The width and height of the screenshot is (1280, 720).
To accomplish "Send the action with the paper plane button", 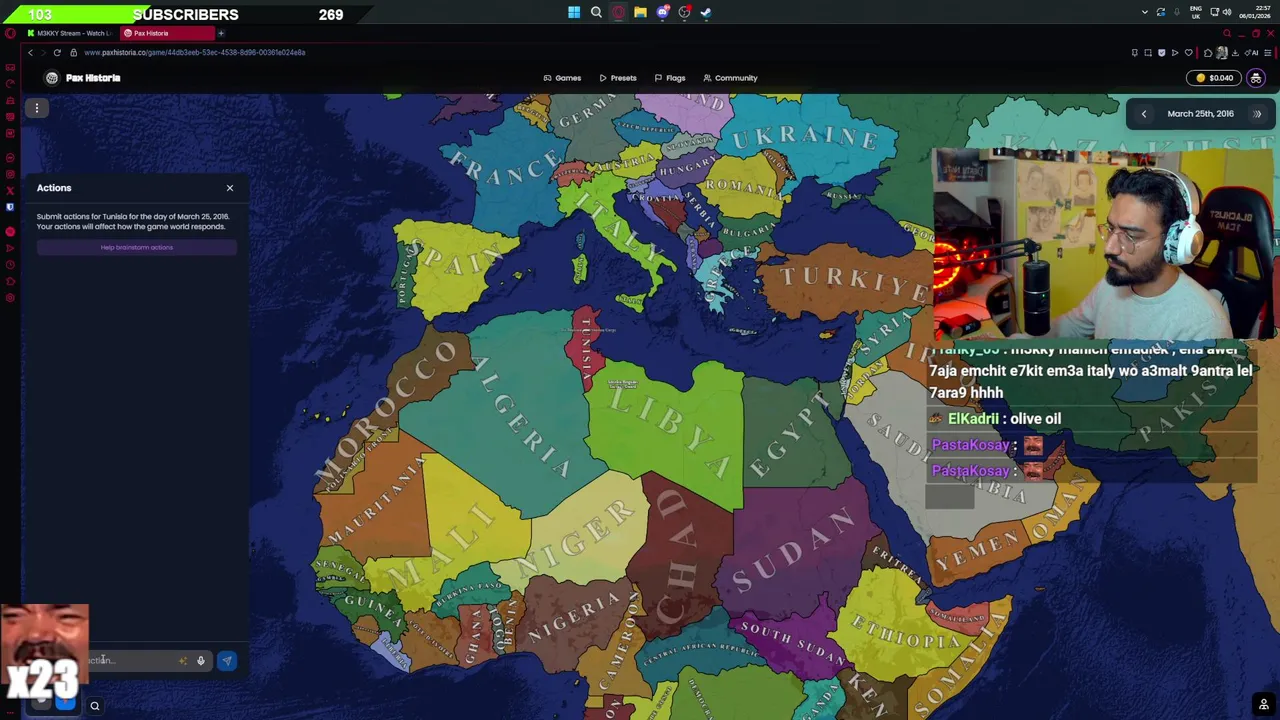I will coord(227,661).
